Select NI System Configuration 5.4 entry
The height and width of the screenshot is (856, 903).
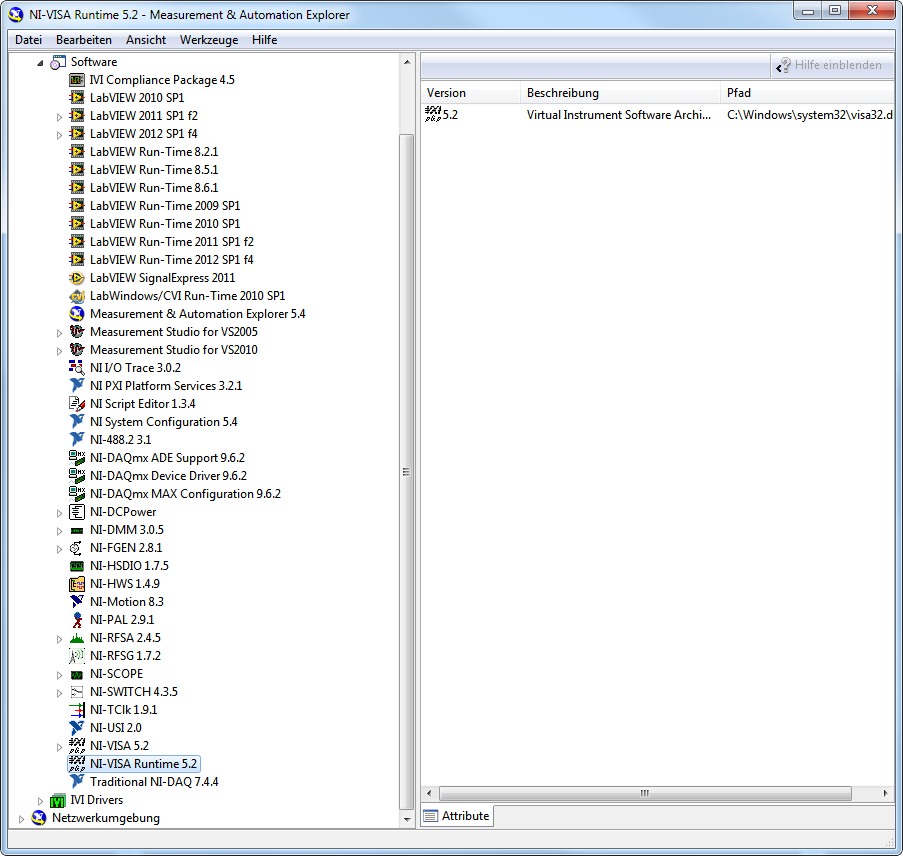pos(164,422)
